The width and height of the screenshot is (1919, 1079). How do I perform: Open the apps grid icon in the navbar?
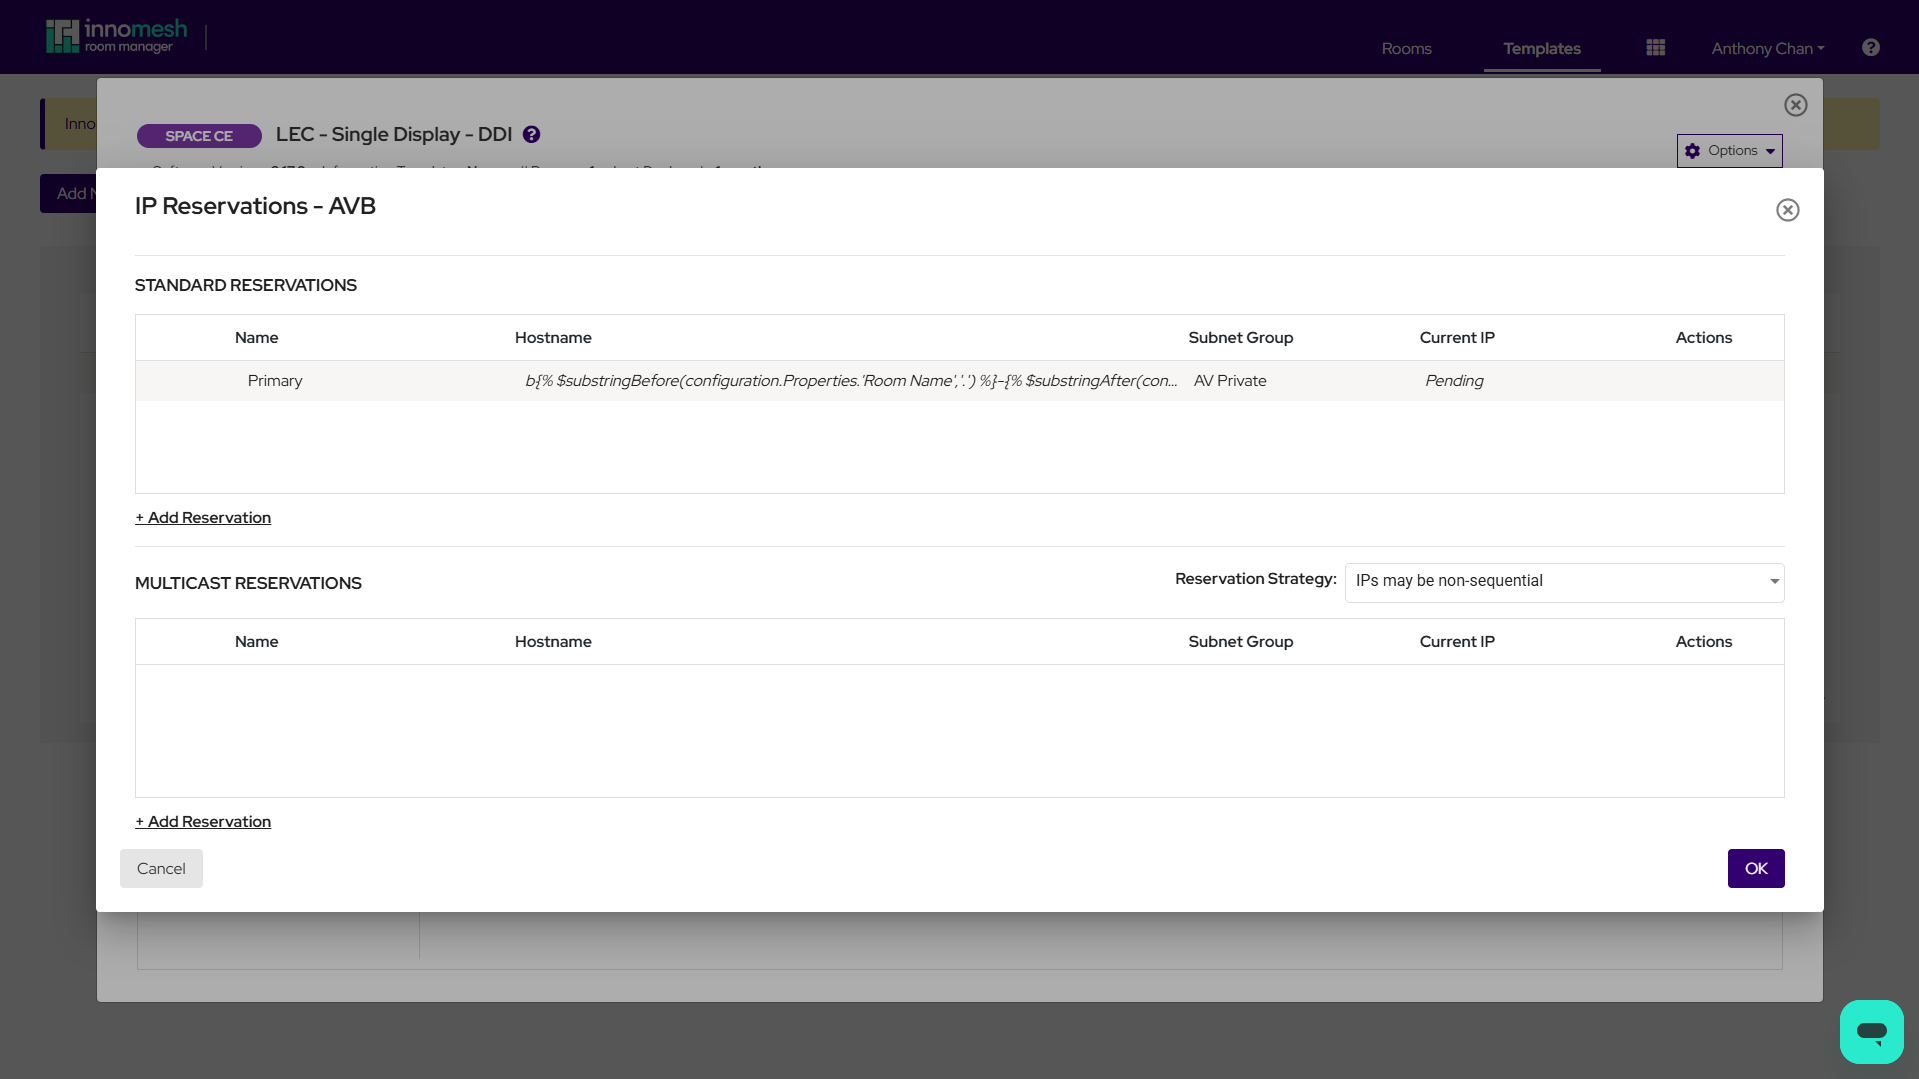click(x=1654, y=47)
